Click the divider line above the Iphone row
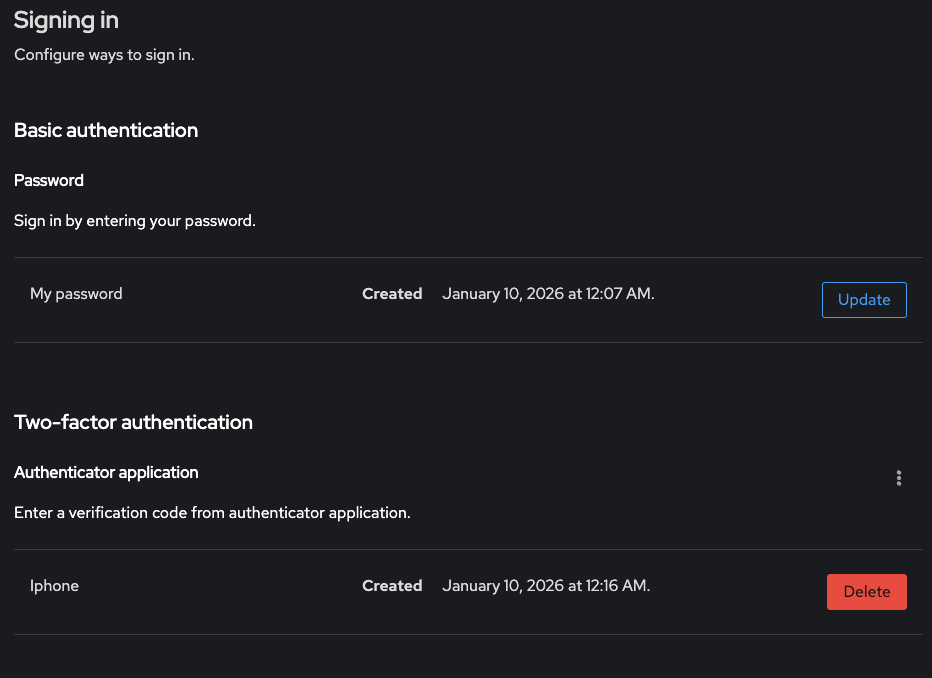 (x=468, y=549)
